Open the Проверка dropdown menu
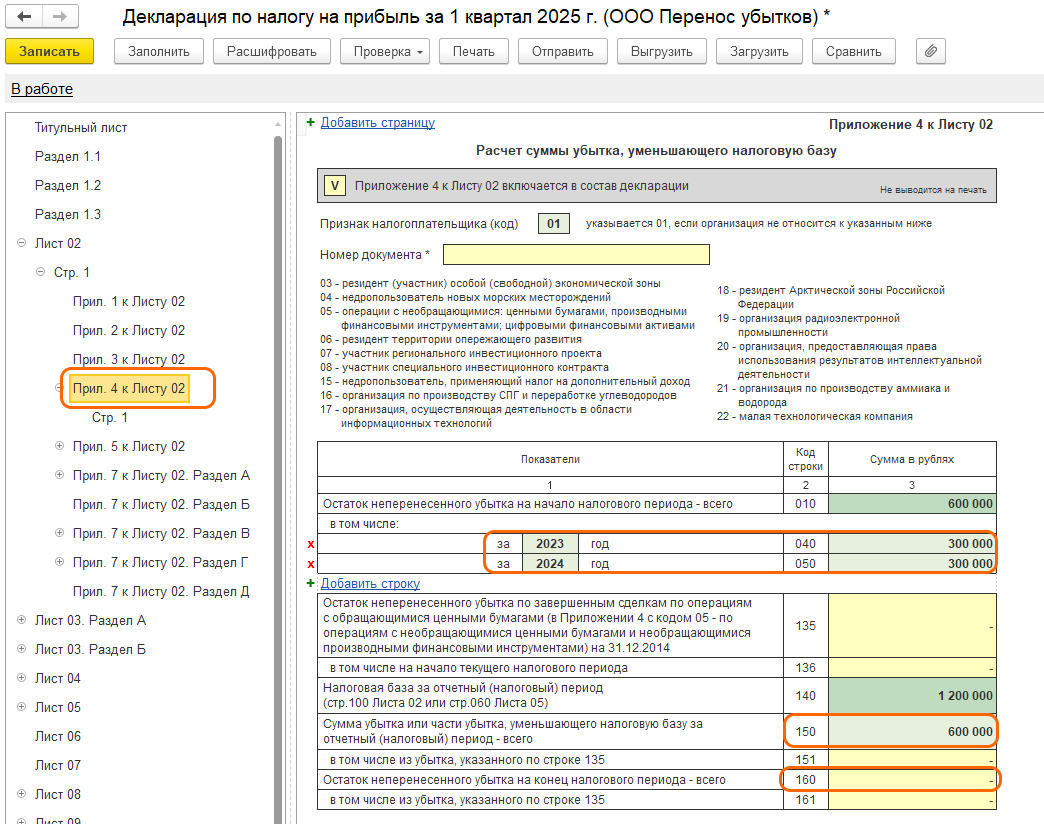This screenshot has height=824, width=1044. (x=385, y=51)
